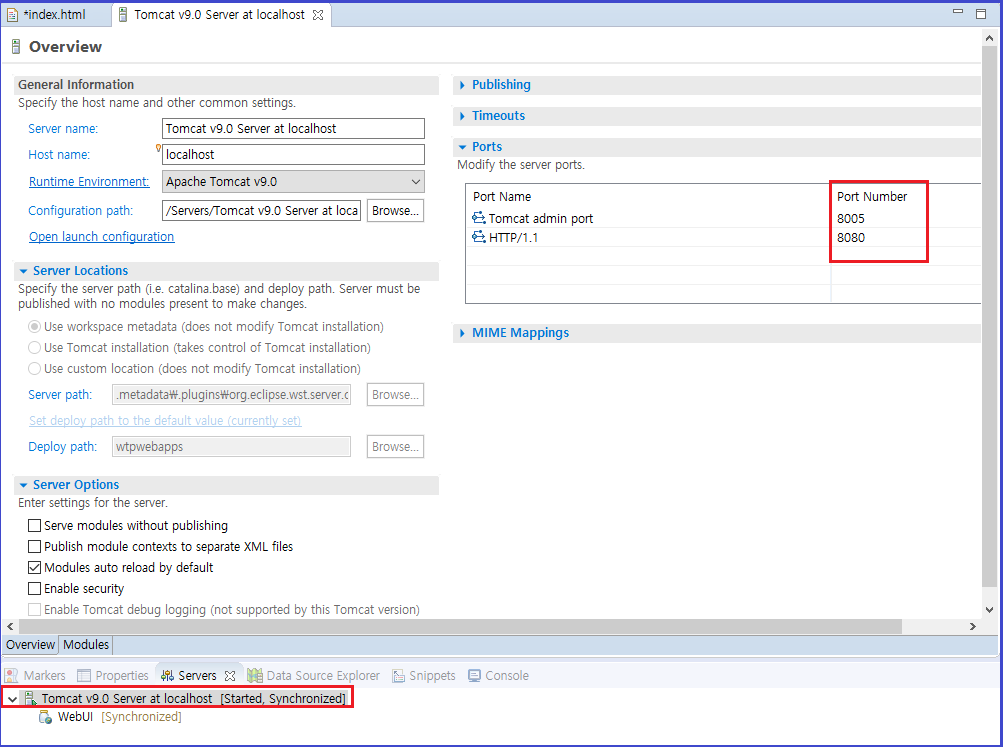Click the Tomcat server icon in Servers list
Screen dimensions: 1003x747
click(x=30, y=698)
